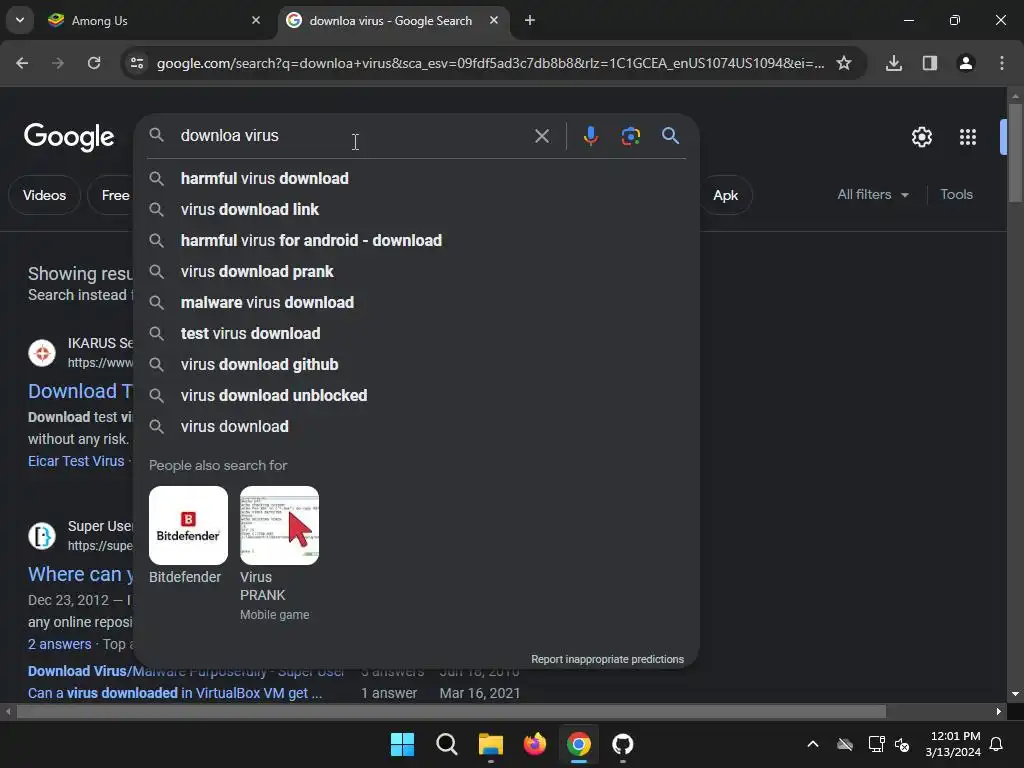The image size is (1024, 768).
Task: Go to the Google logo homepage
Action: tap(69, 137)
